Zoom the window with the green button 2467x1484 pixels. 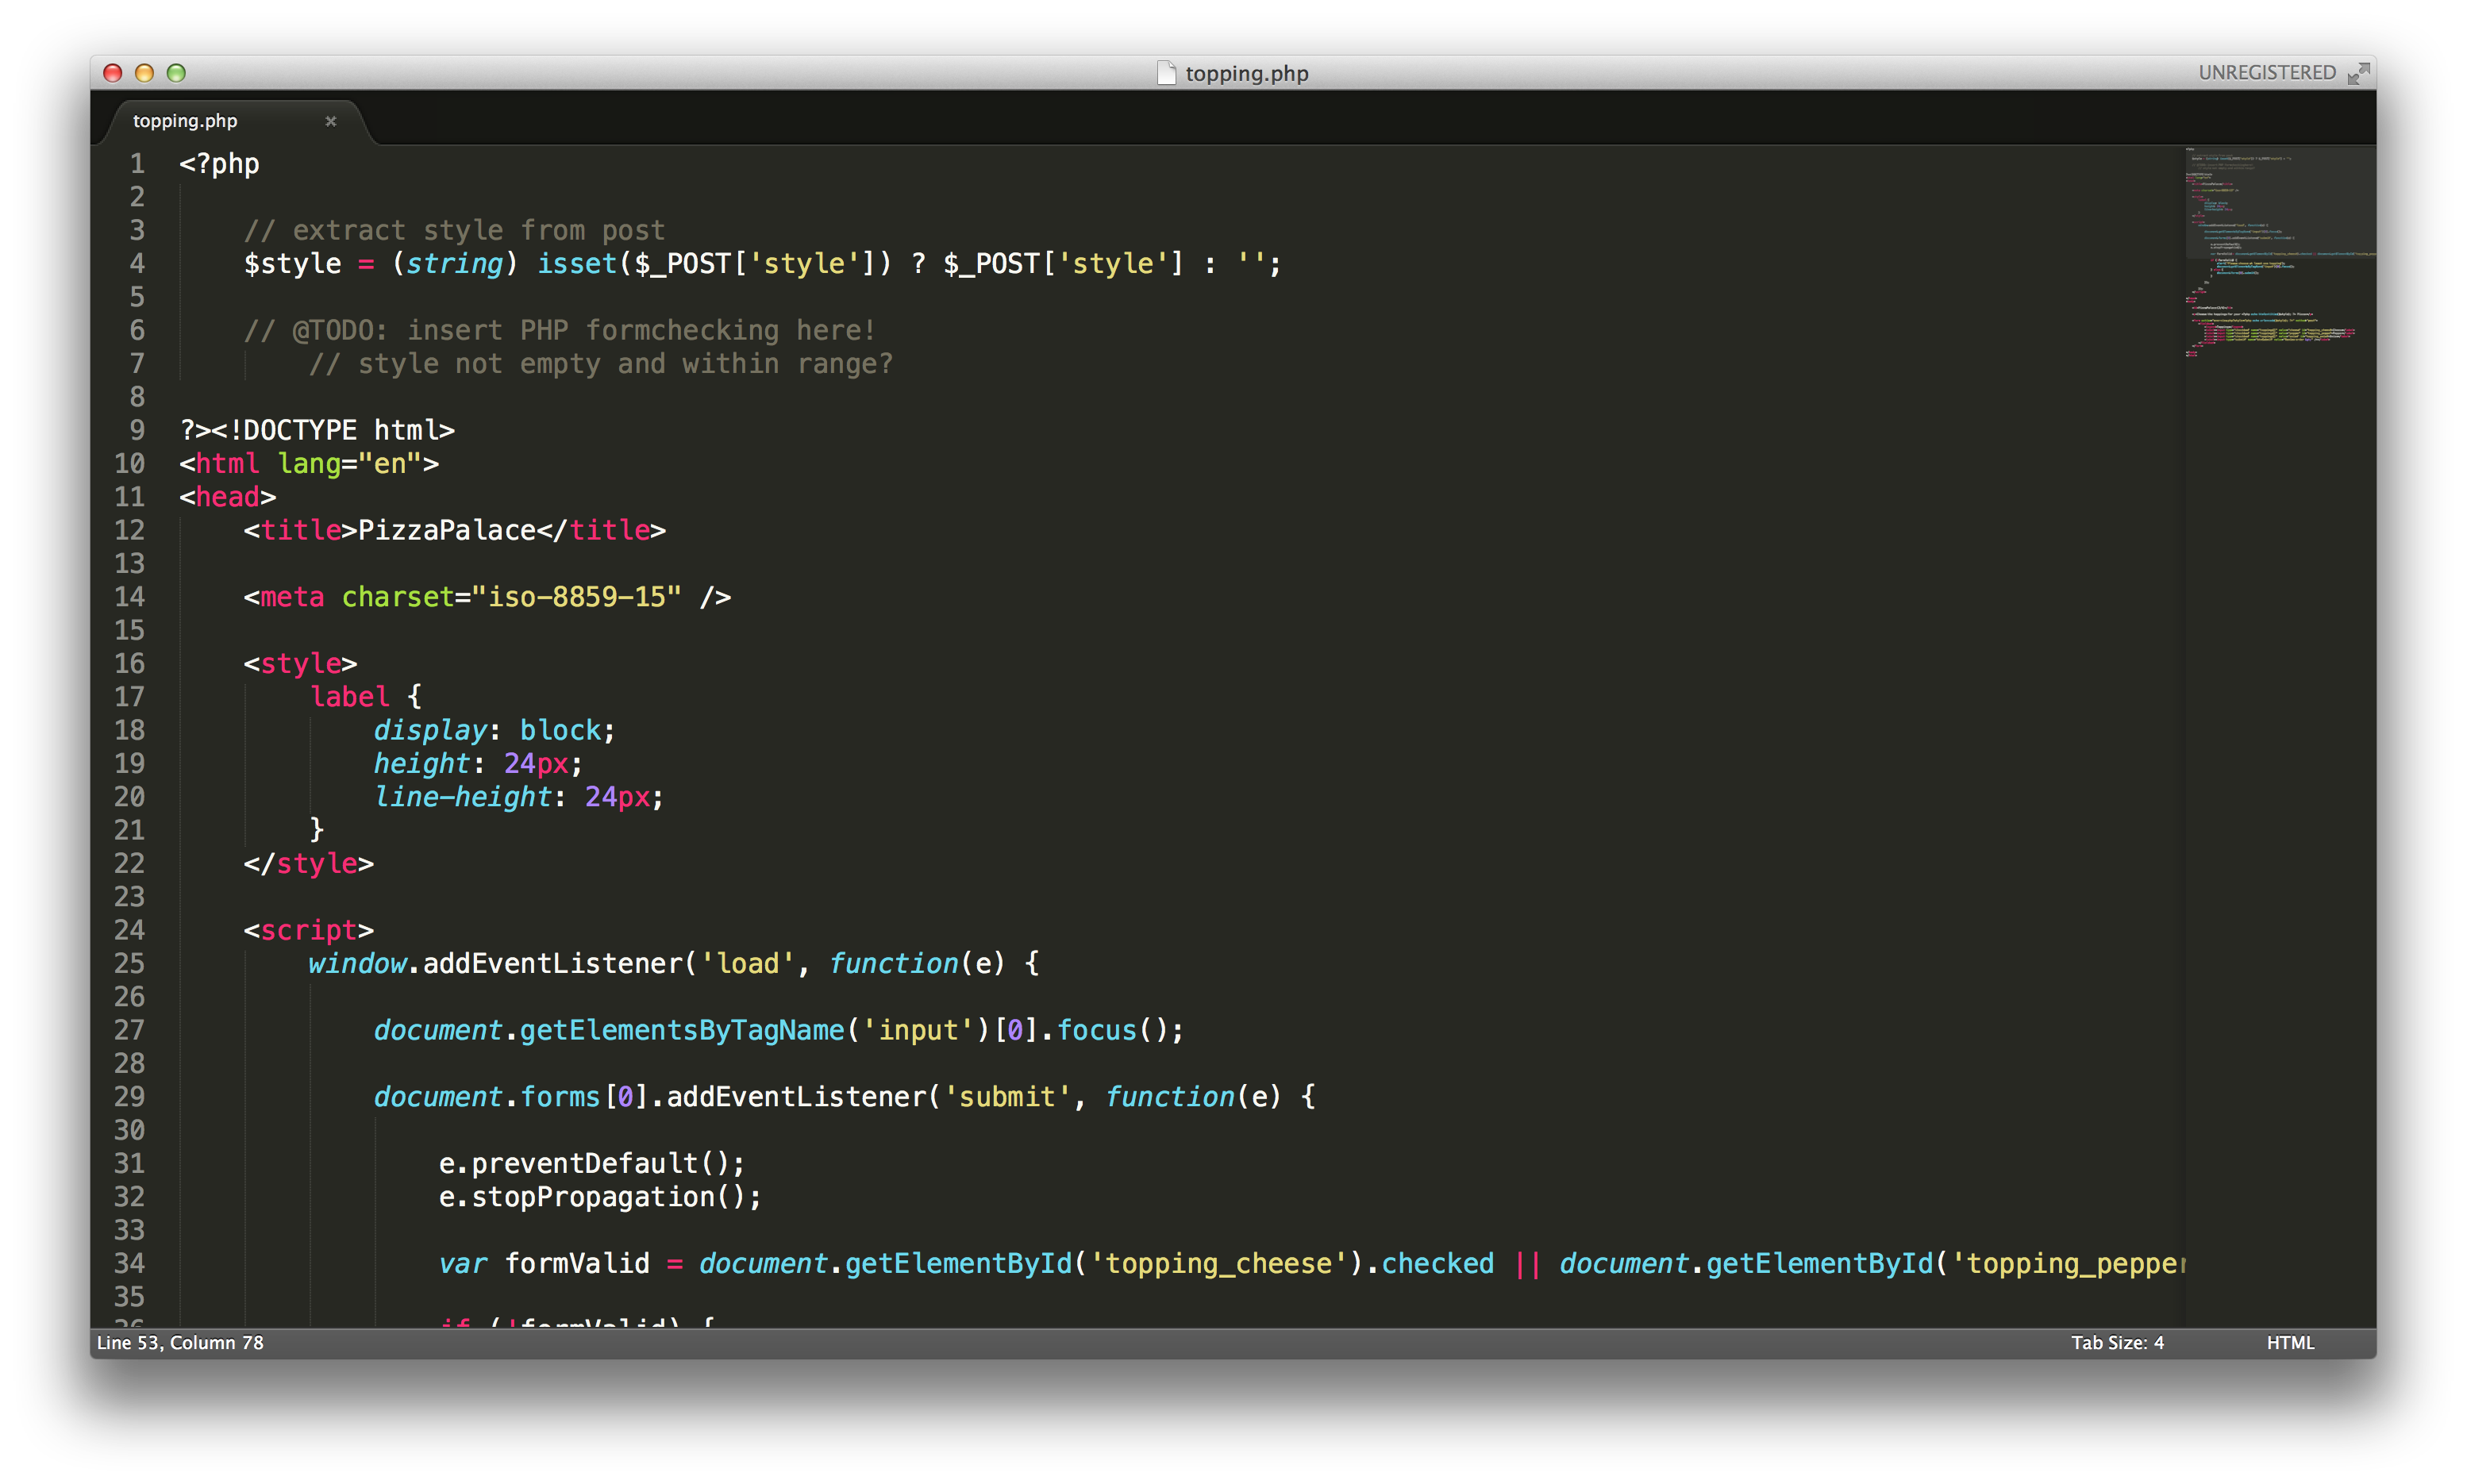click(x=176, y=73)
